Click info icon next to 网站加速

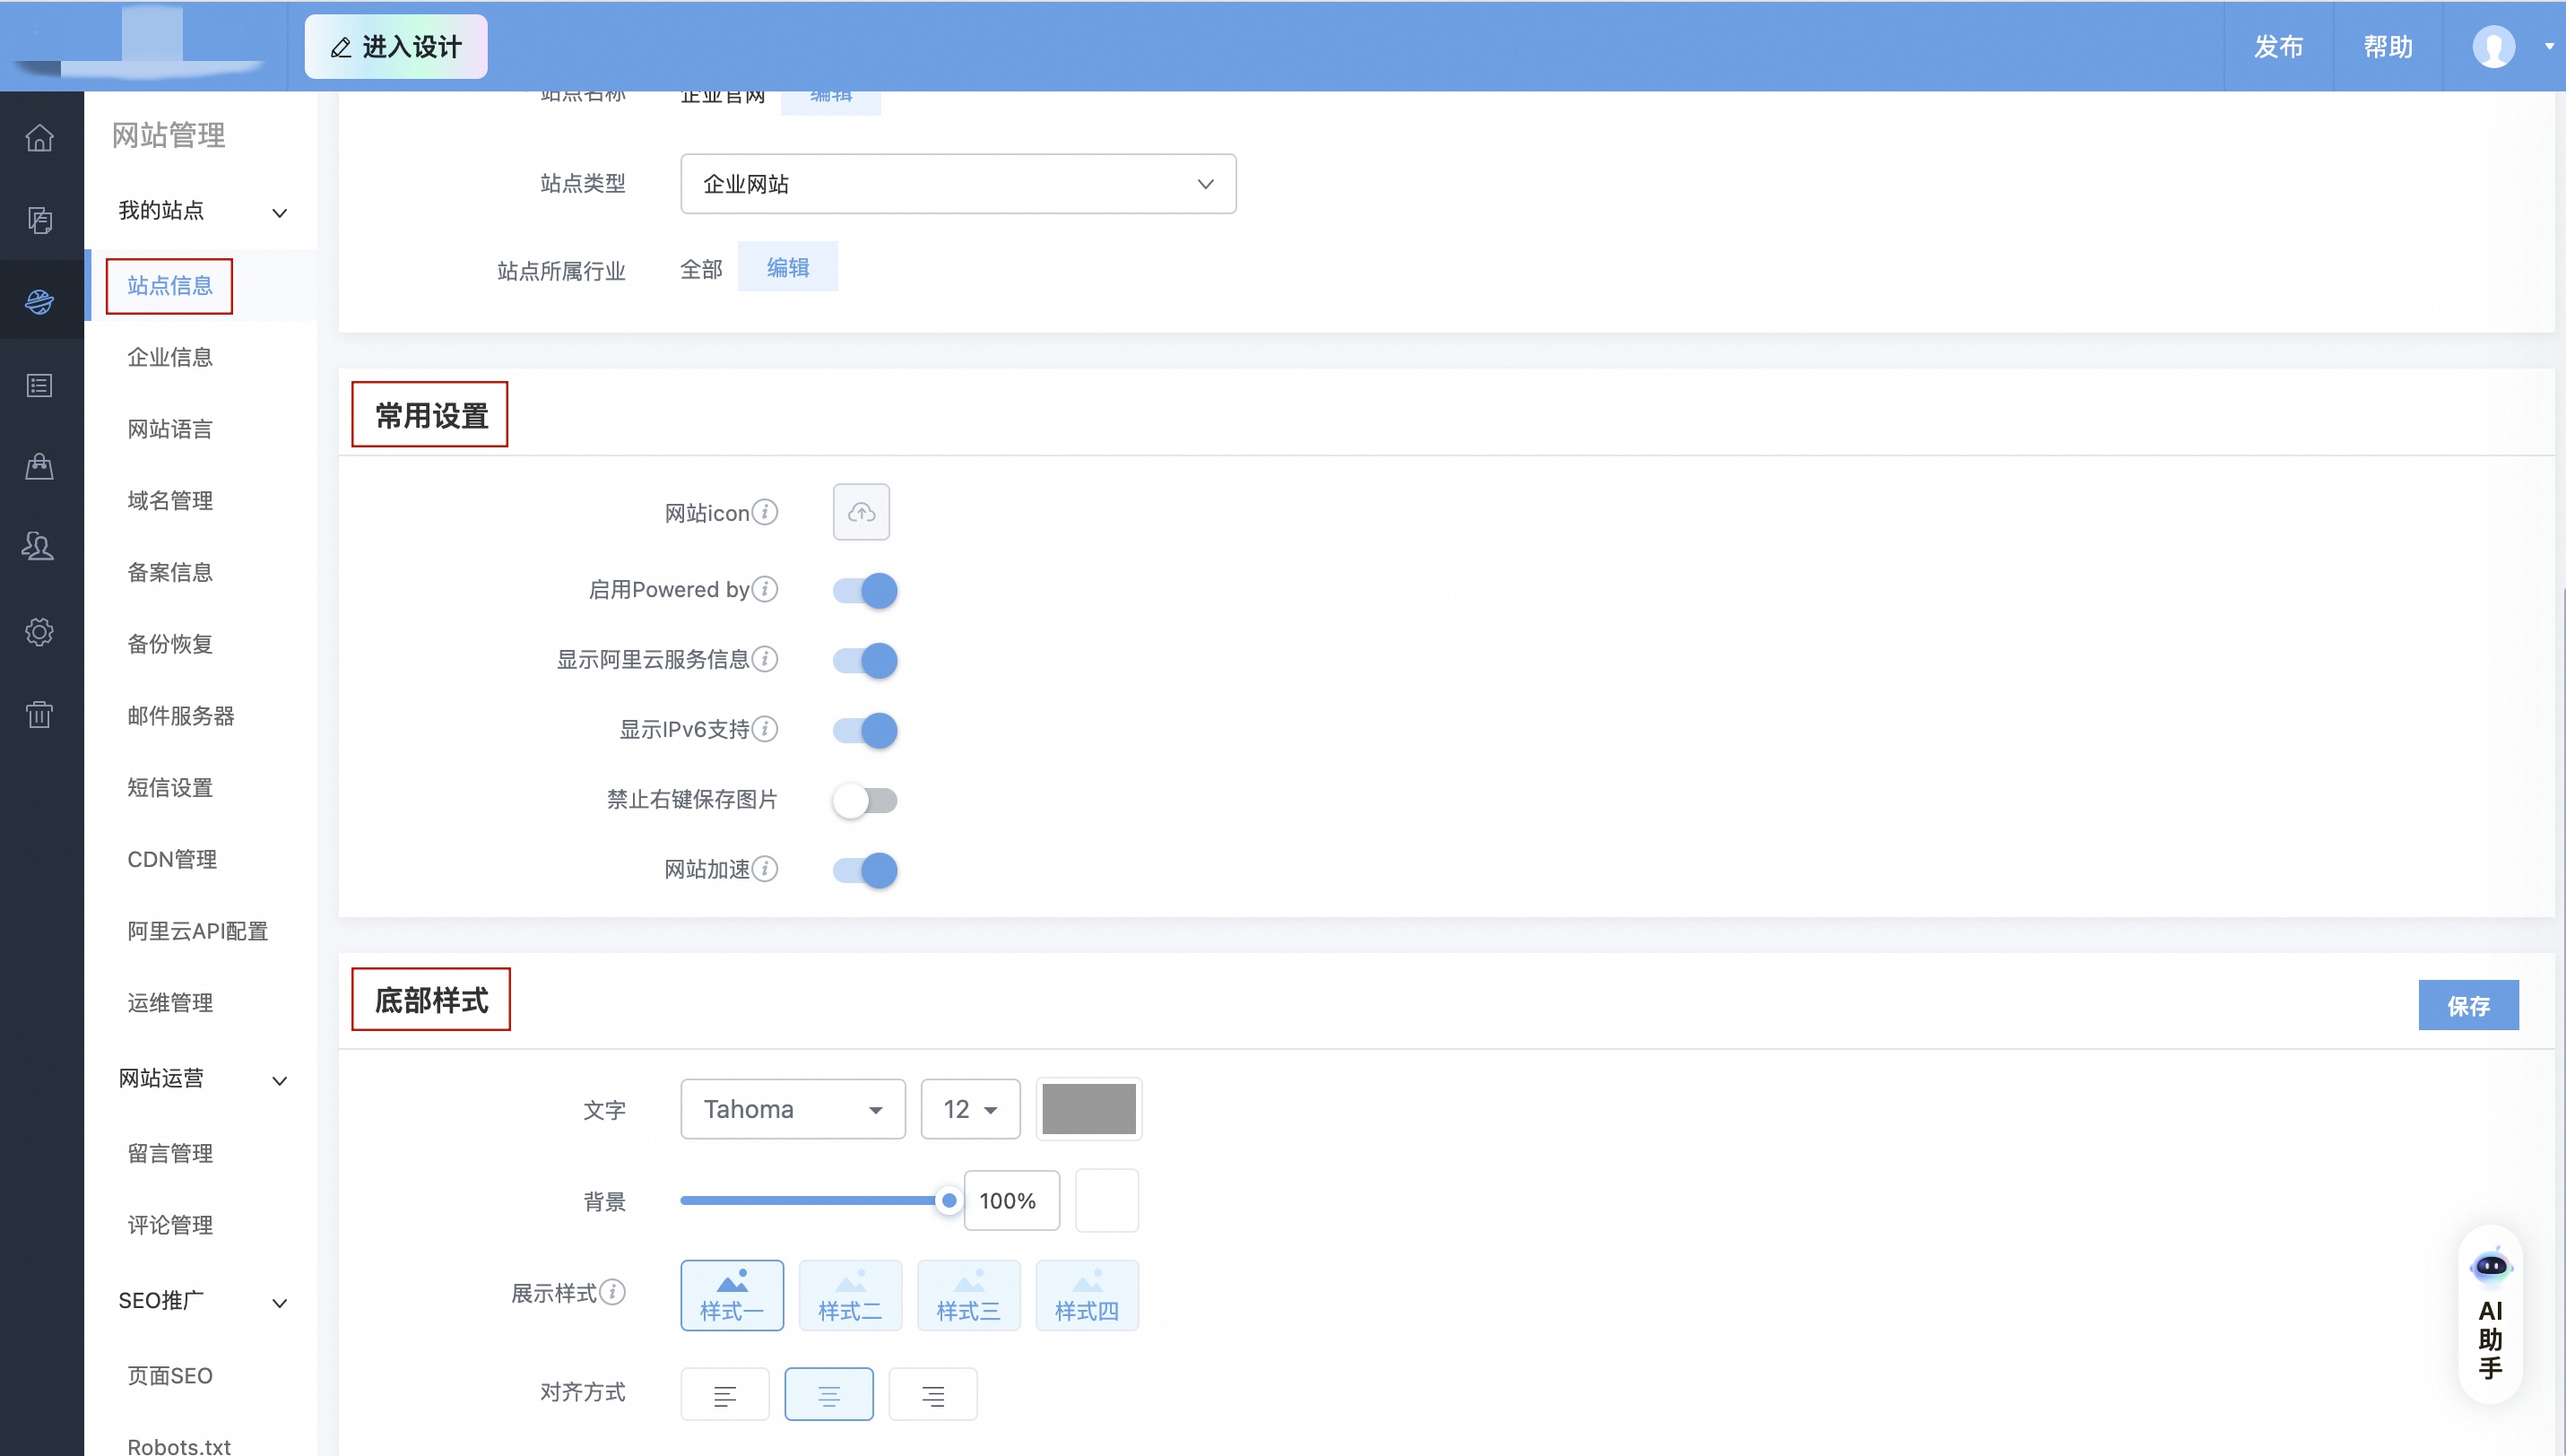point(765,868)
